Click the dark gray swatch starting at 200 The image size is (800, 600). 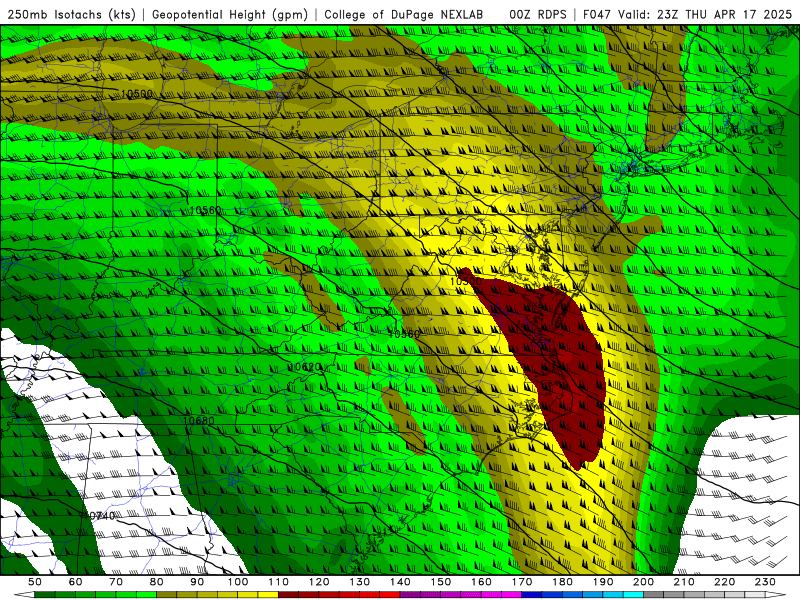click(x=654, y=595)
